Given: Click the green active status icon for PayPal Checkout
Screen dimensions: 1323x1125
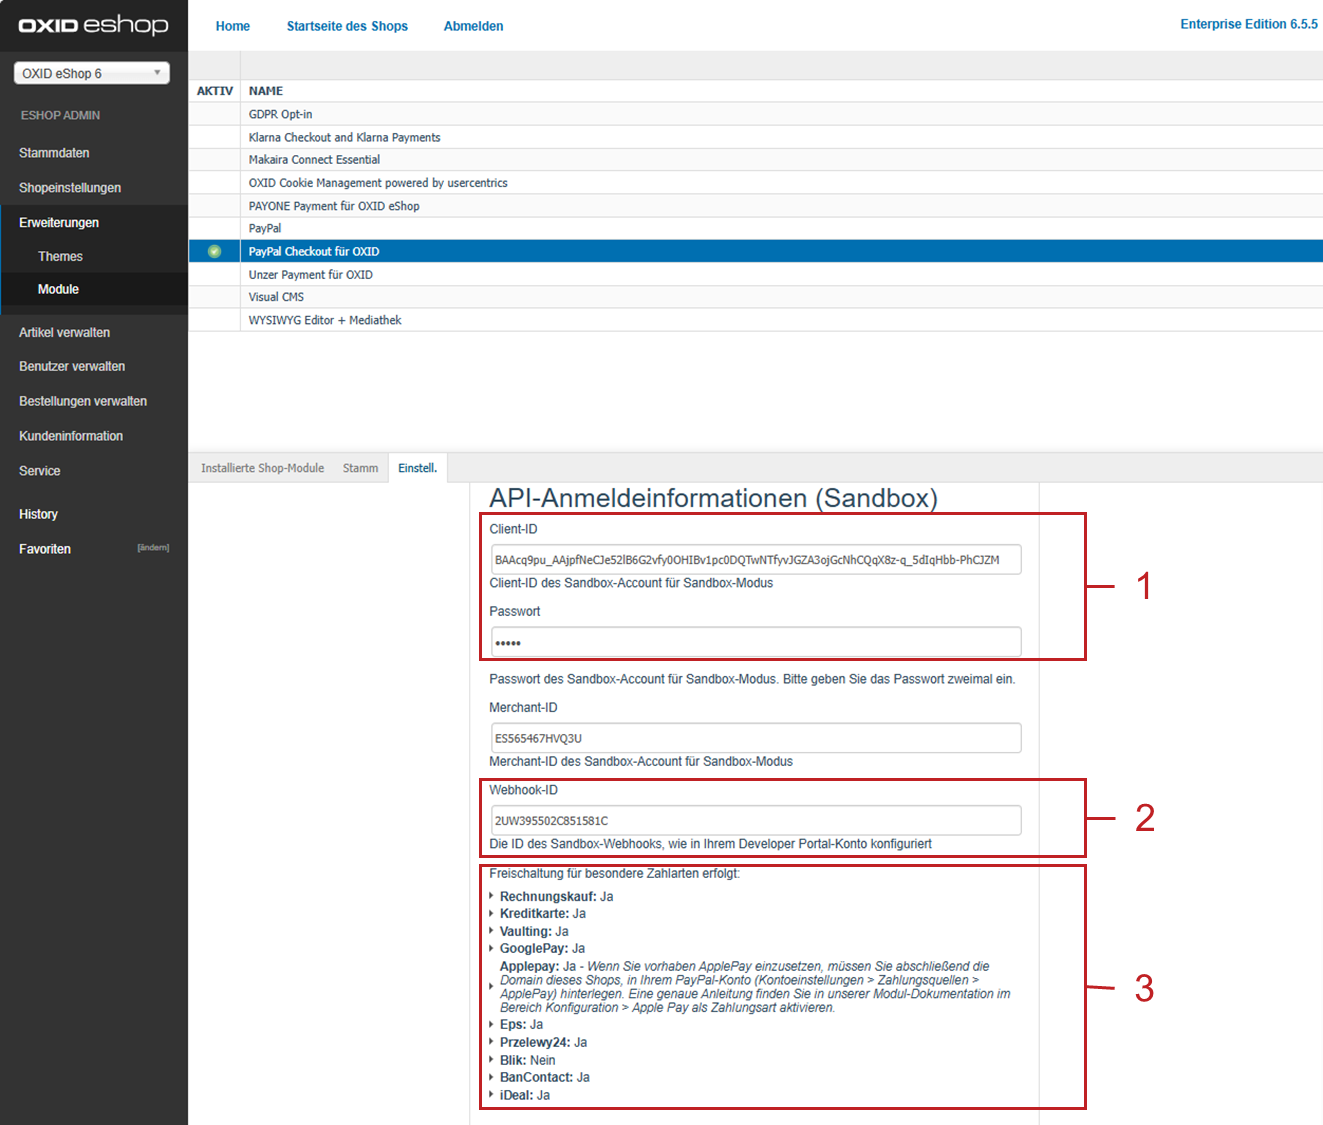Looking at the screenshot, I should [214, 251].
